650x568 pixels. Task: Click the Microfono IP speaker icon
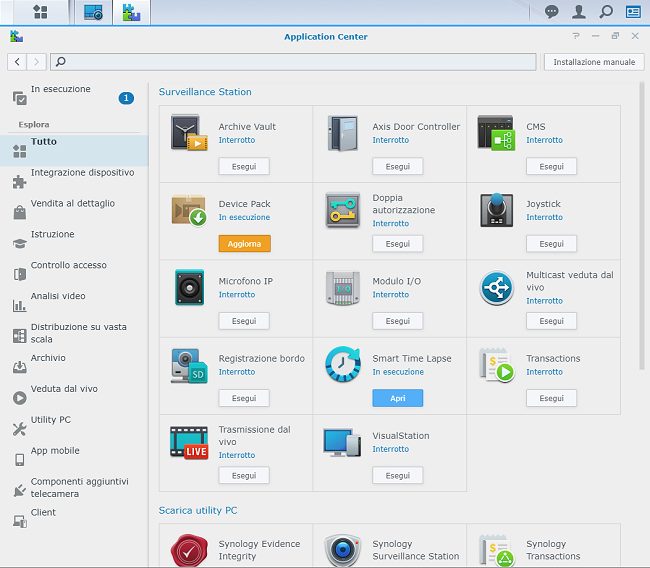point(189,287)
